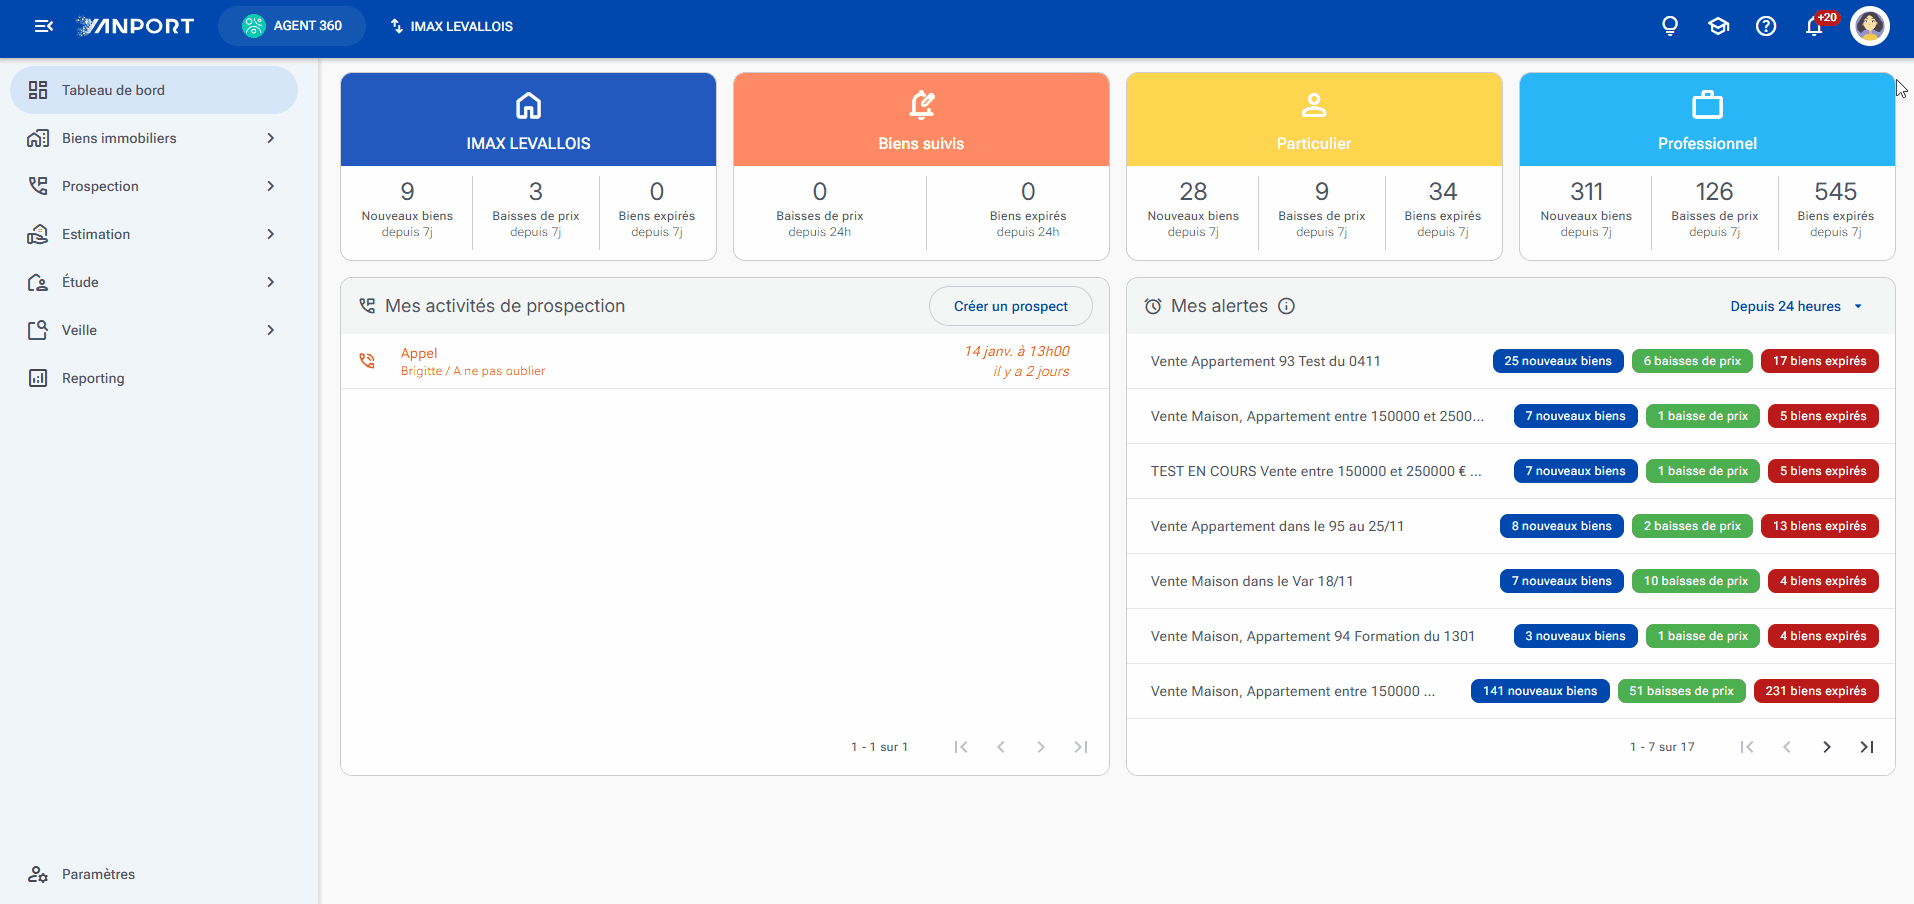The image size is (1914, 904).
Task: Open the Depuis 24 heures dropdown
Action: tap(1796, 306)
